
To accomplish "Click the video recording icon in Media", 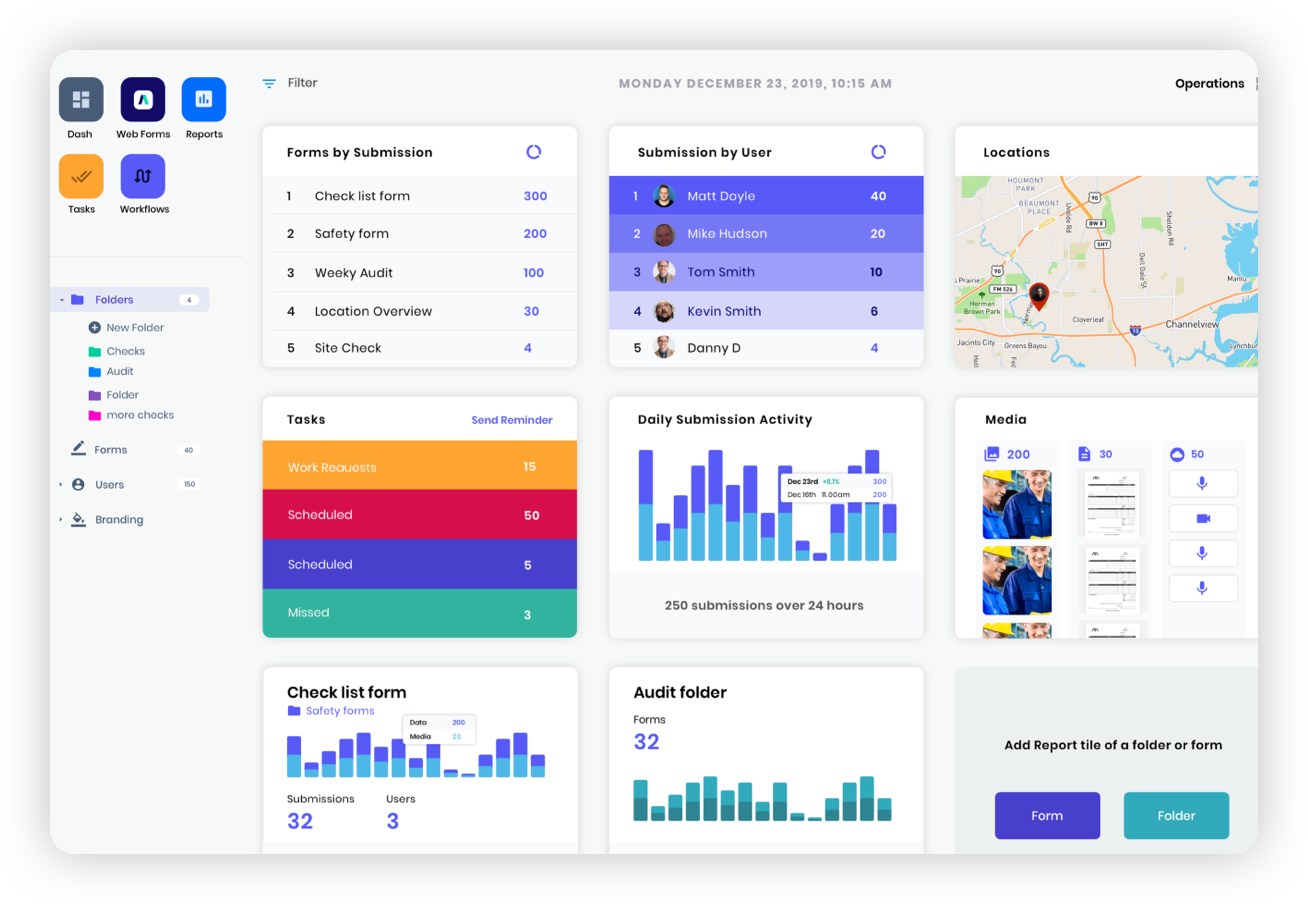I will click(1203, 518).
